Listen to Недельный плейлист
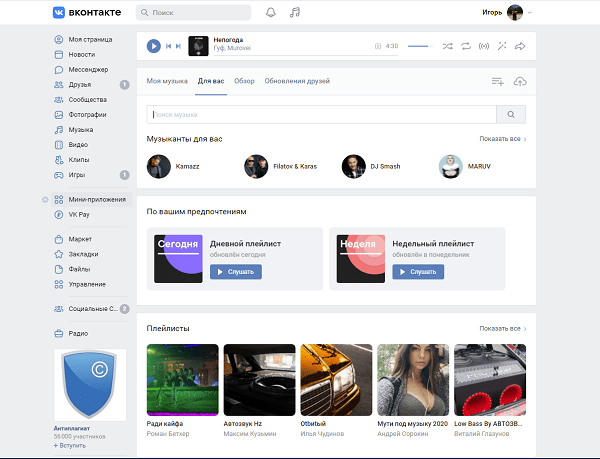This screenshot has width=600, height=459. tap(418, 272)
